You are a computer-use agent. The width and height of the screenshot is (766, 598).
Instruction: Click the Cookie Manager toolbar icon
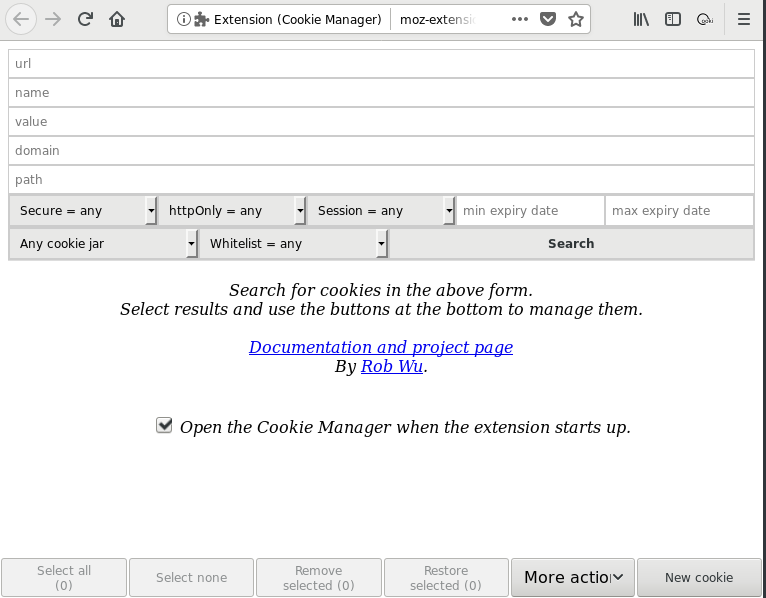click(705, 20)
